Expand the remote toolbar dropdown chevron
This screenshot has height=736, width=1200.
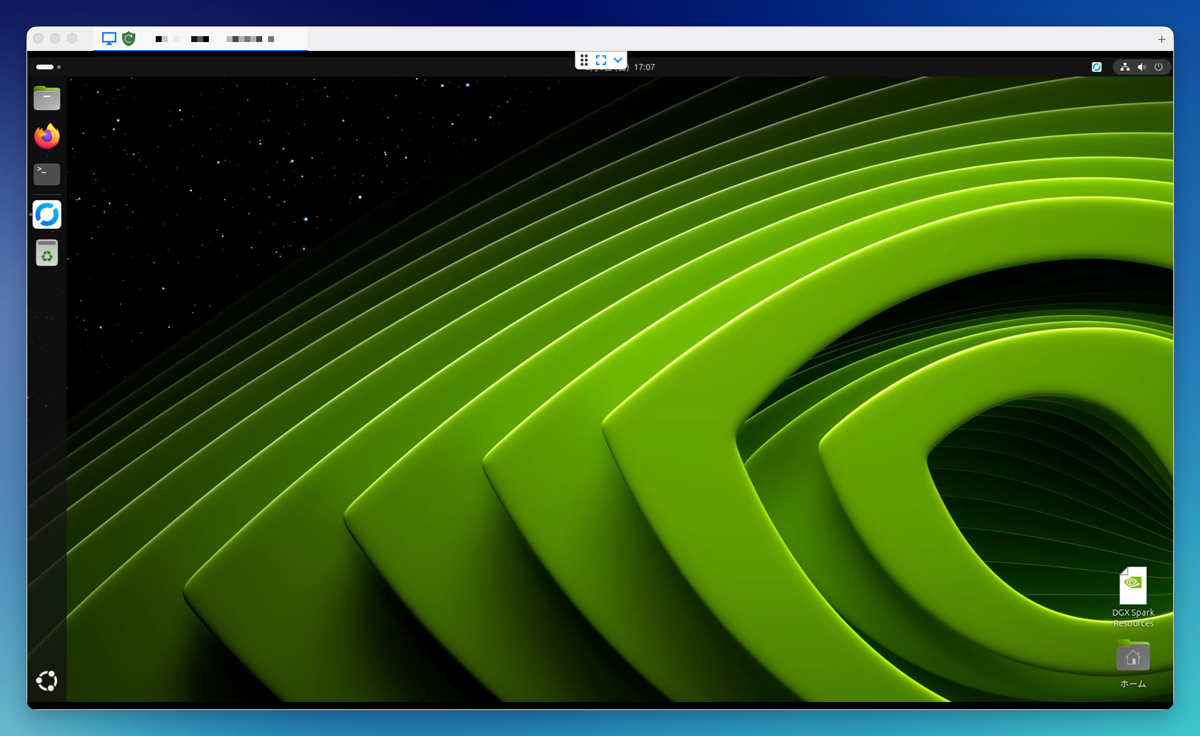(x=618, y=60)
